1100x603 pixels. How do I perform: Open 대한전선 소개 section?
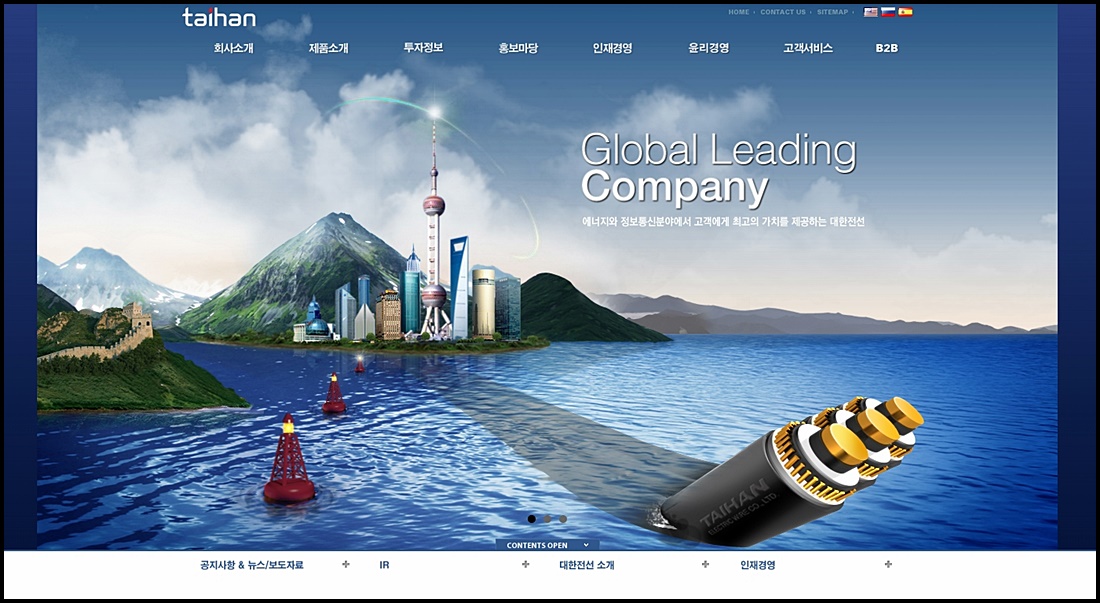[586, 564]
